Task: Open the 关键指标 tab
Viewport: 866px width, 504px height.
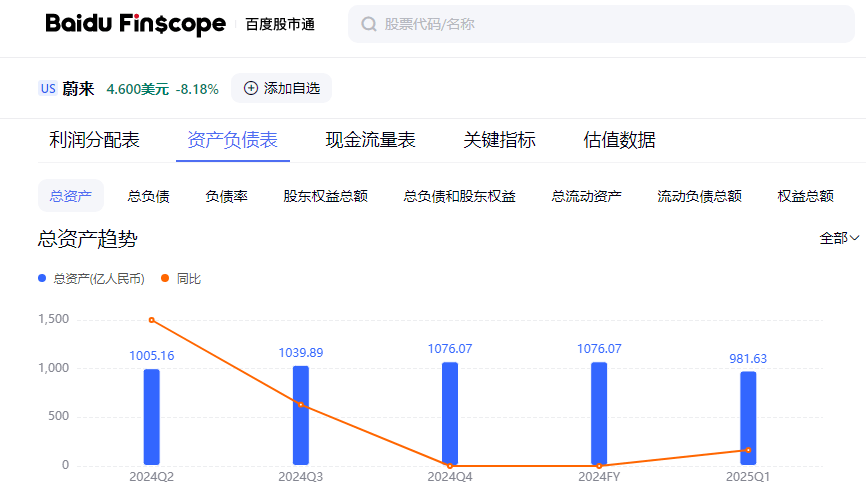Action: (x=499, y=140)
